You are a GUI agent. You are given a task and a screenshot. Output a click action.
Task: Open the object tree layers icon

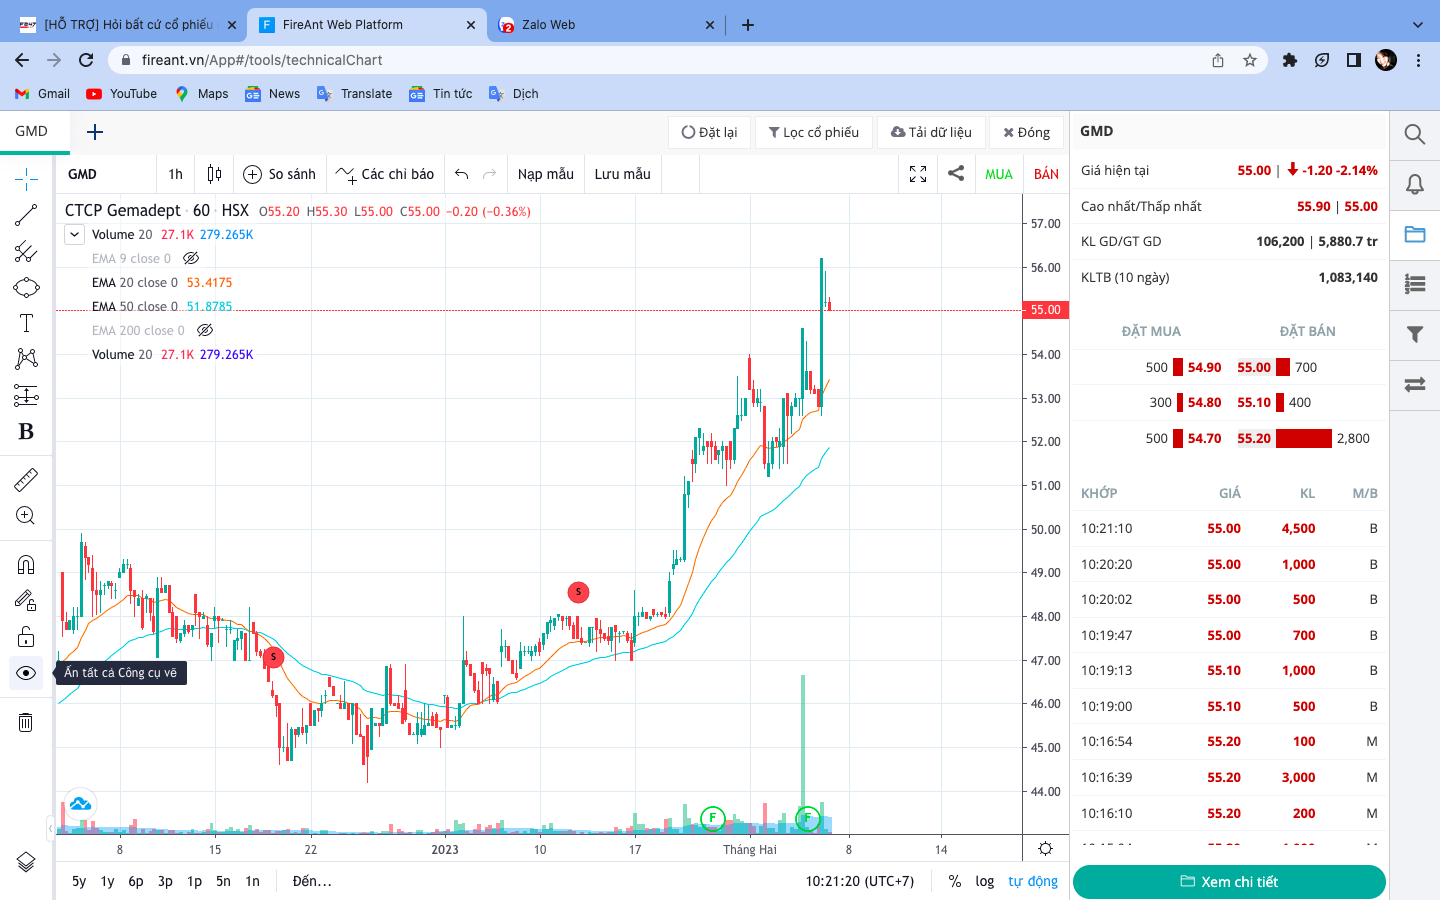[x=26, y=862]
